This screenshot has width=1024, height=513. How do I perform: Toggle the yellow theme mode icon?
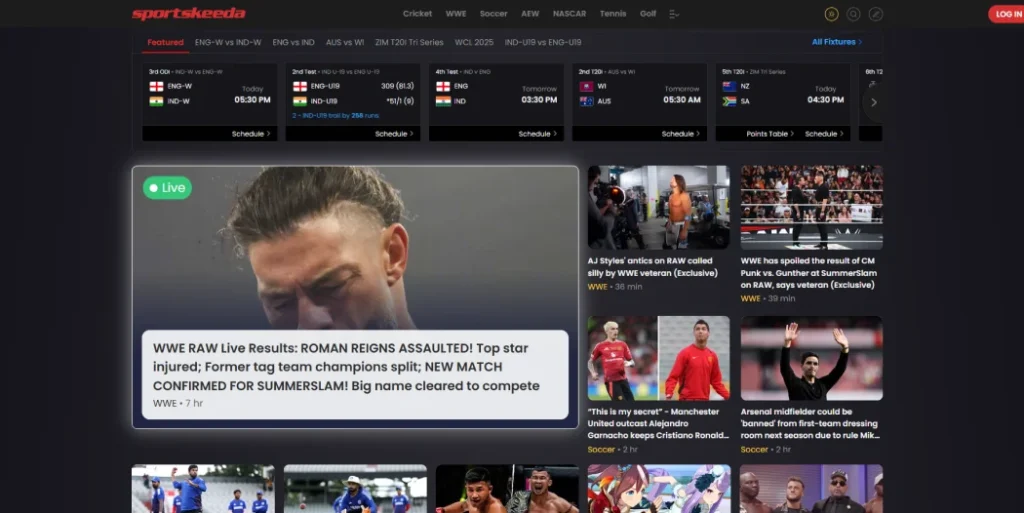831,14
